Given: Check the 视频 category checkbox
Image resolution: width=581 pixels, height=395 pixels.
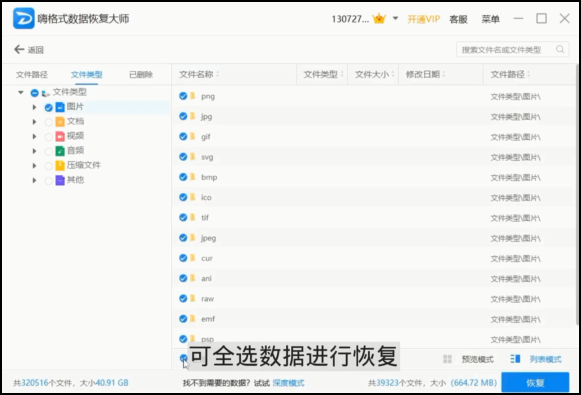Looking at the screenshot, I should click(48, 137).
